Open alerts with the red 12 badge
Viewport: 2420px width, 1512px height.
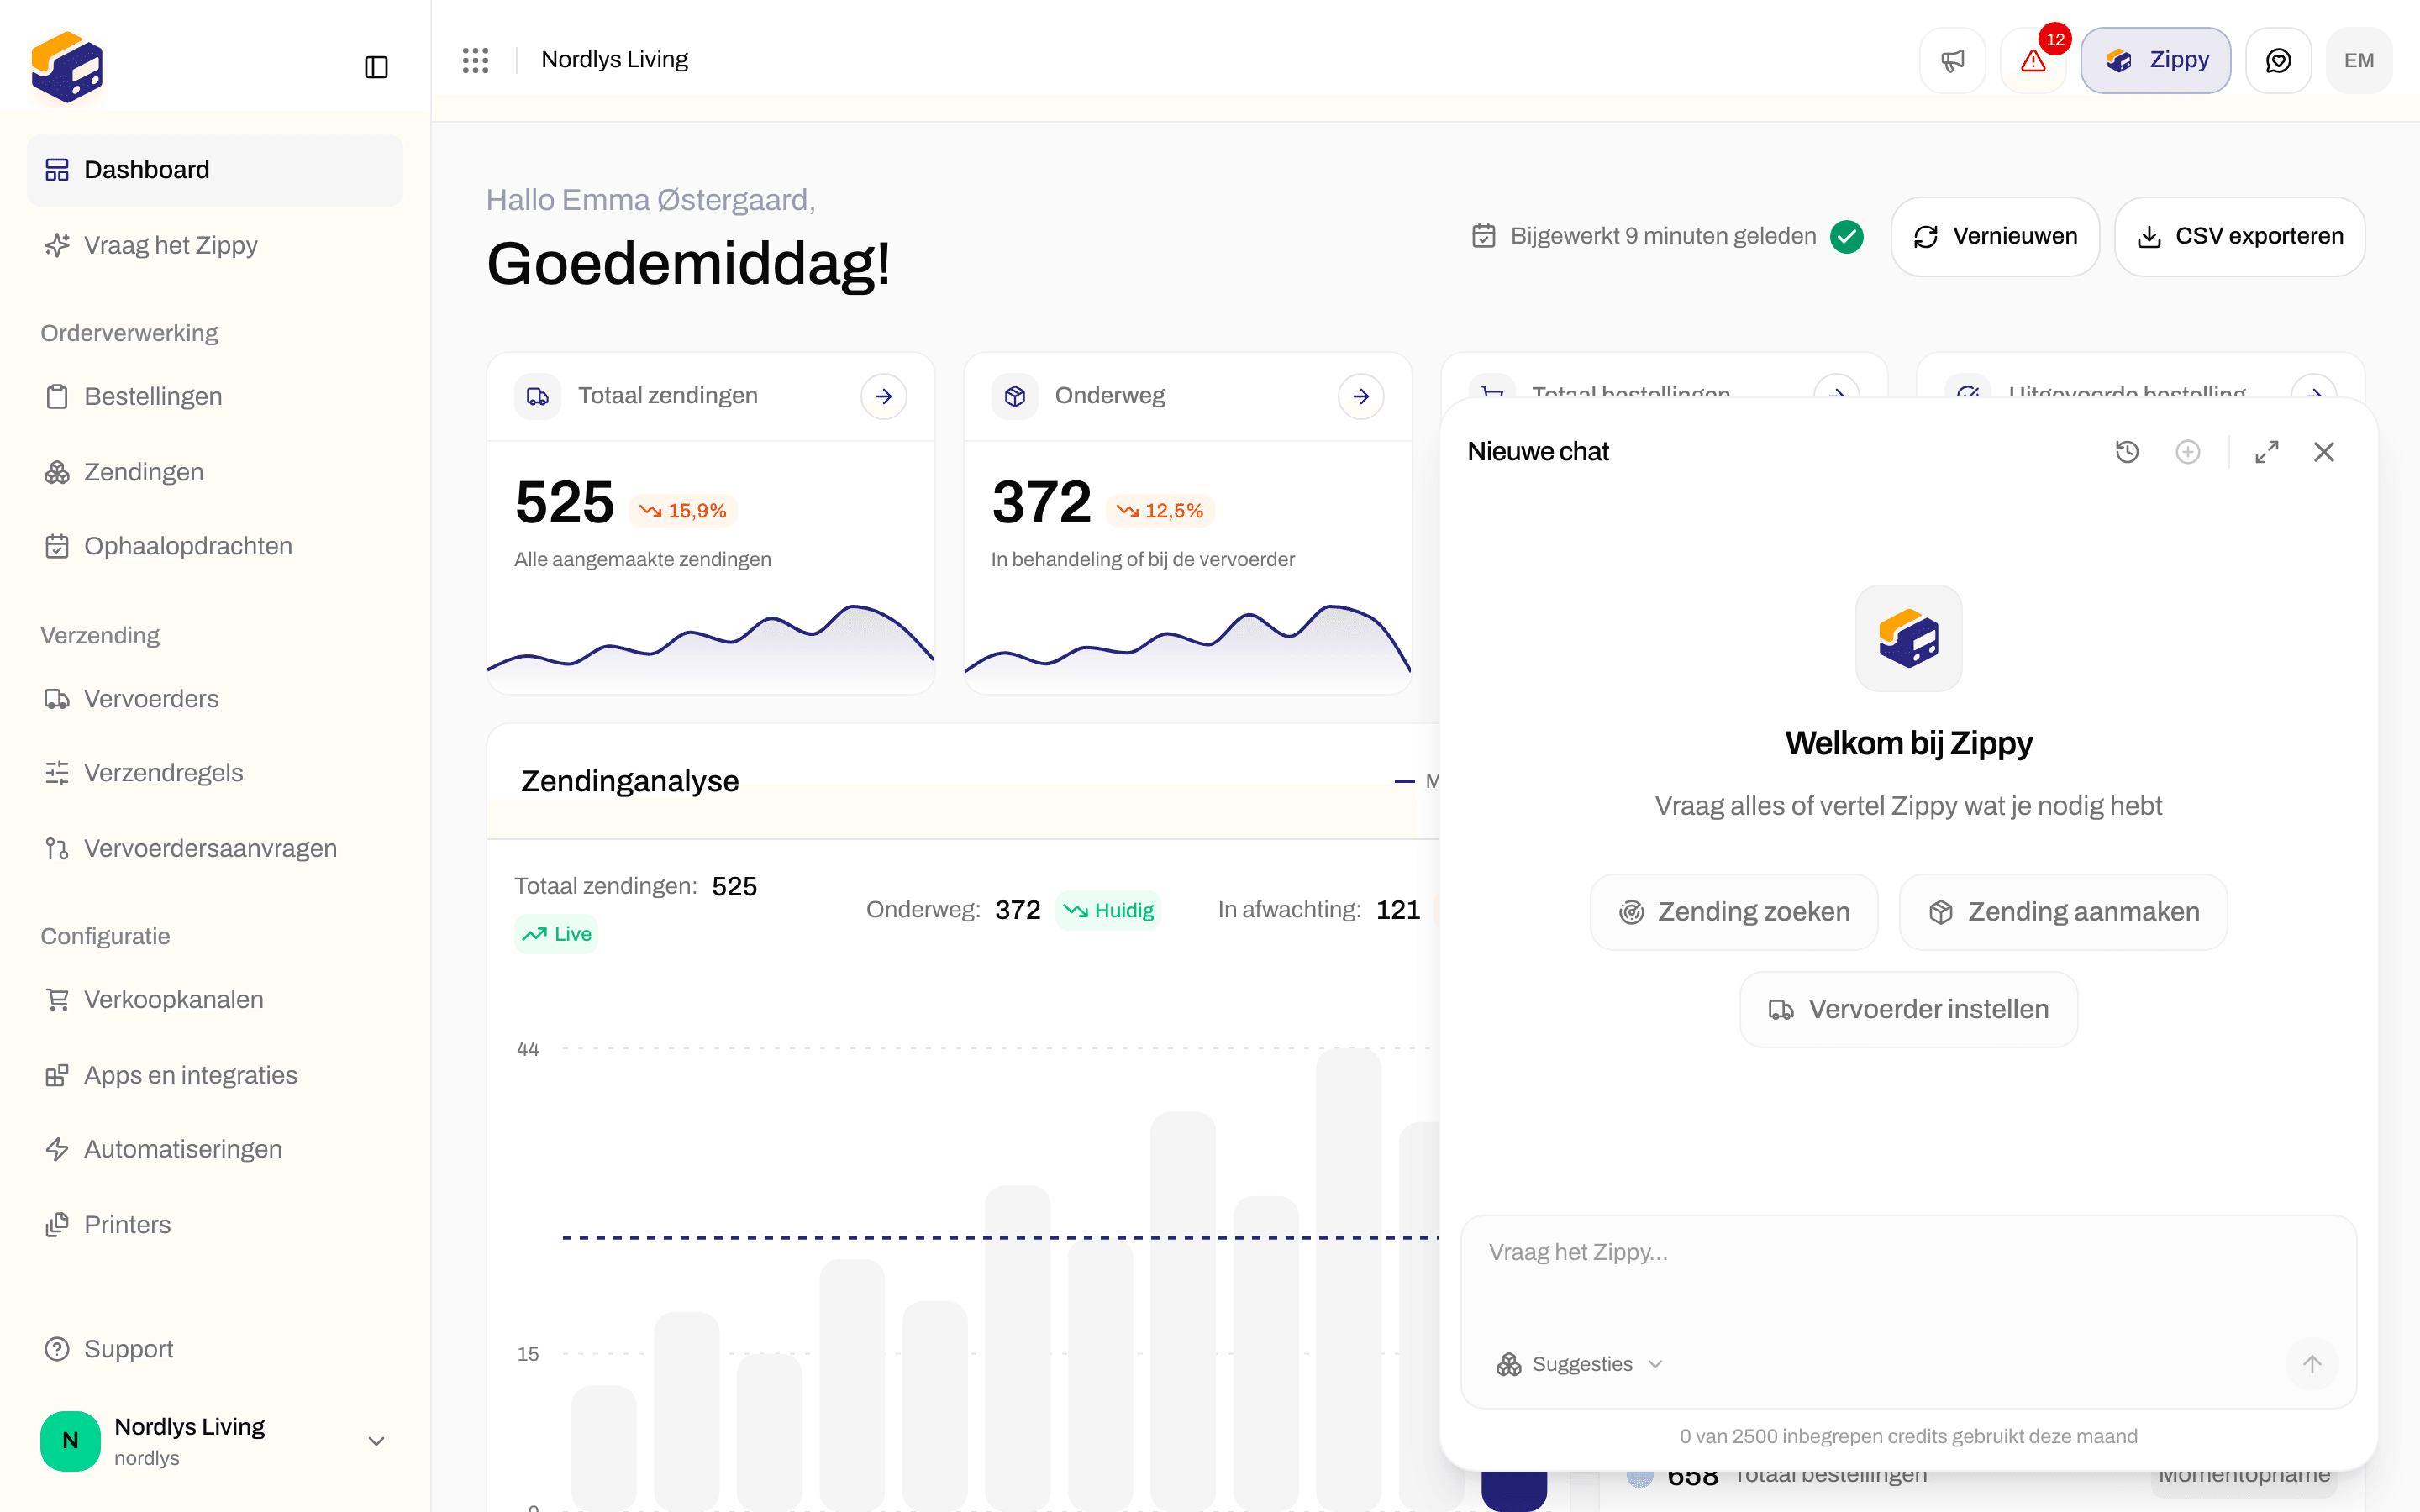pyautogui.click(x=2033, y=60)
